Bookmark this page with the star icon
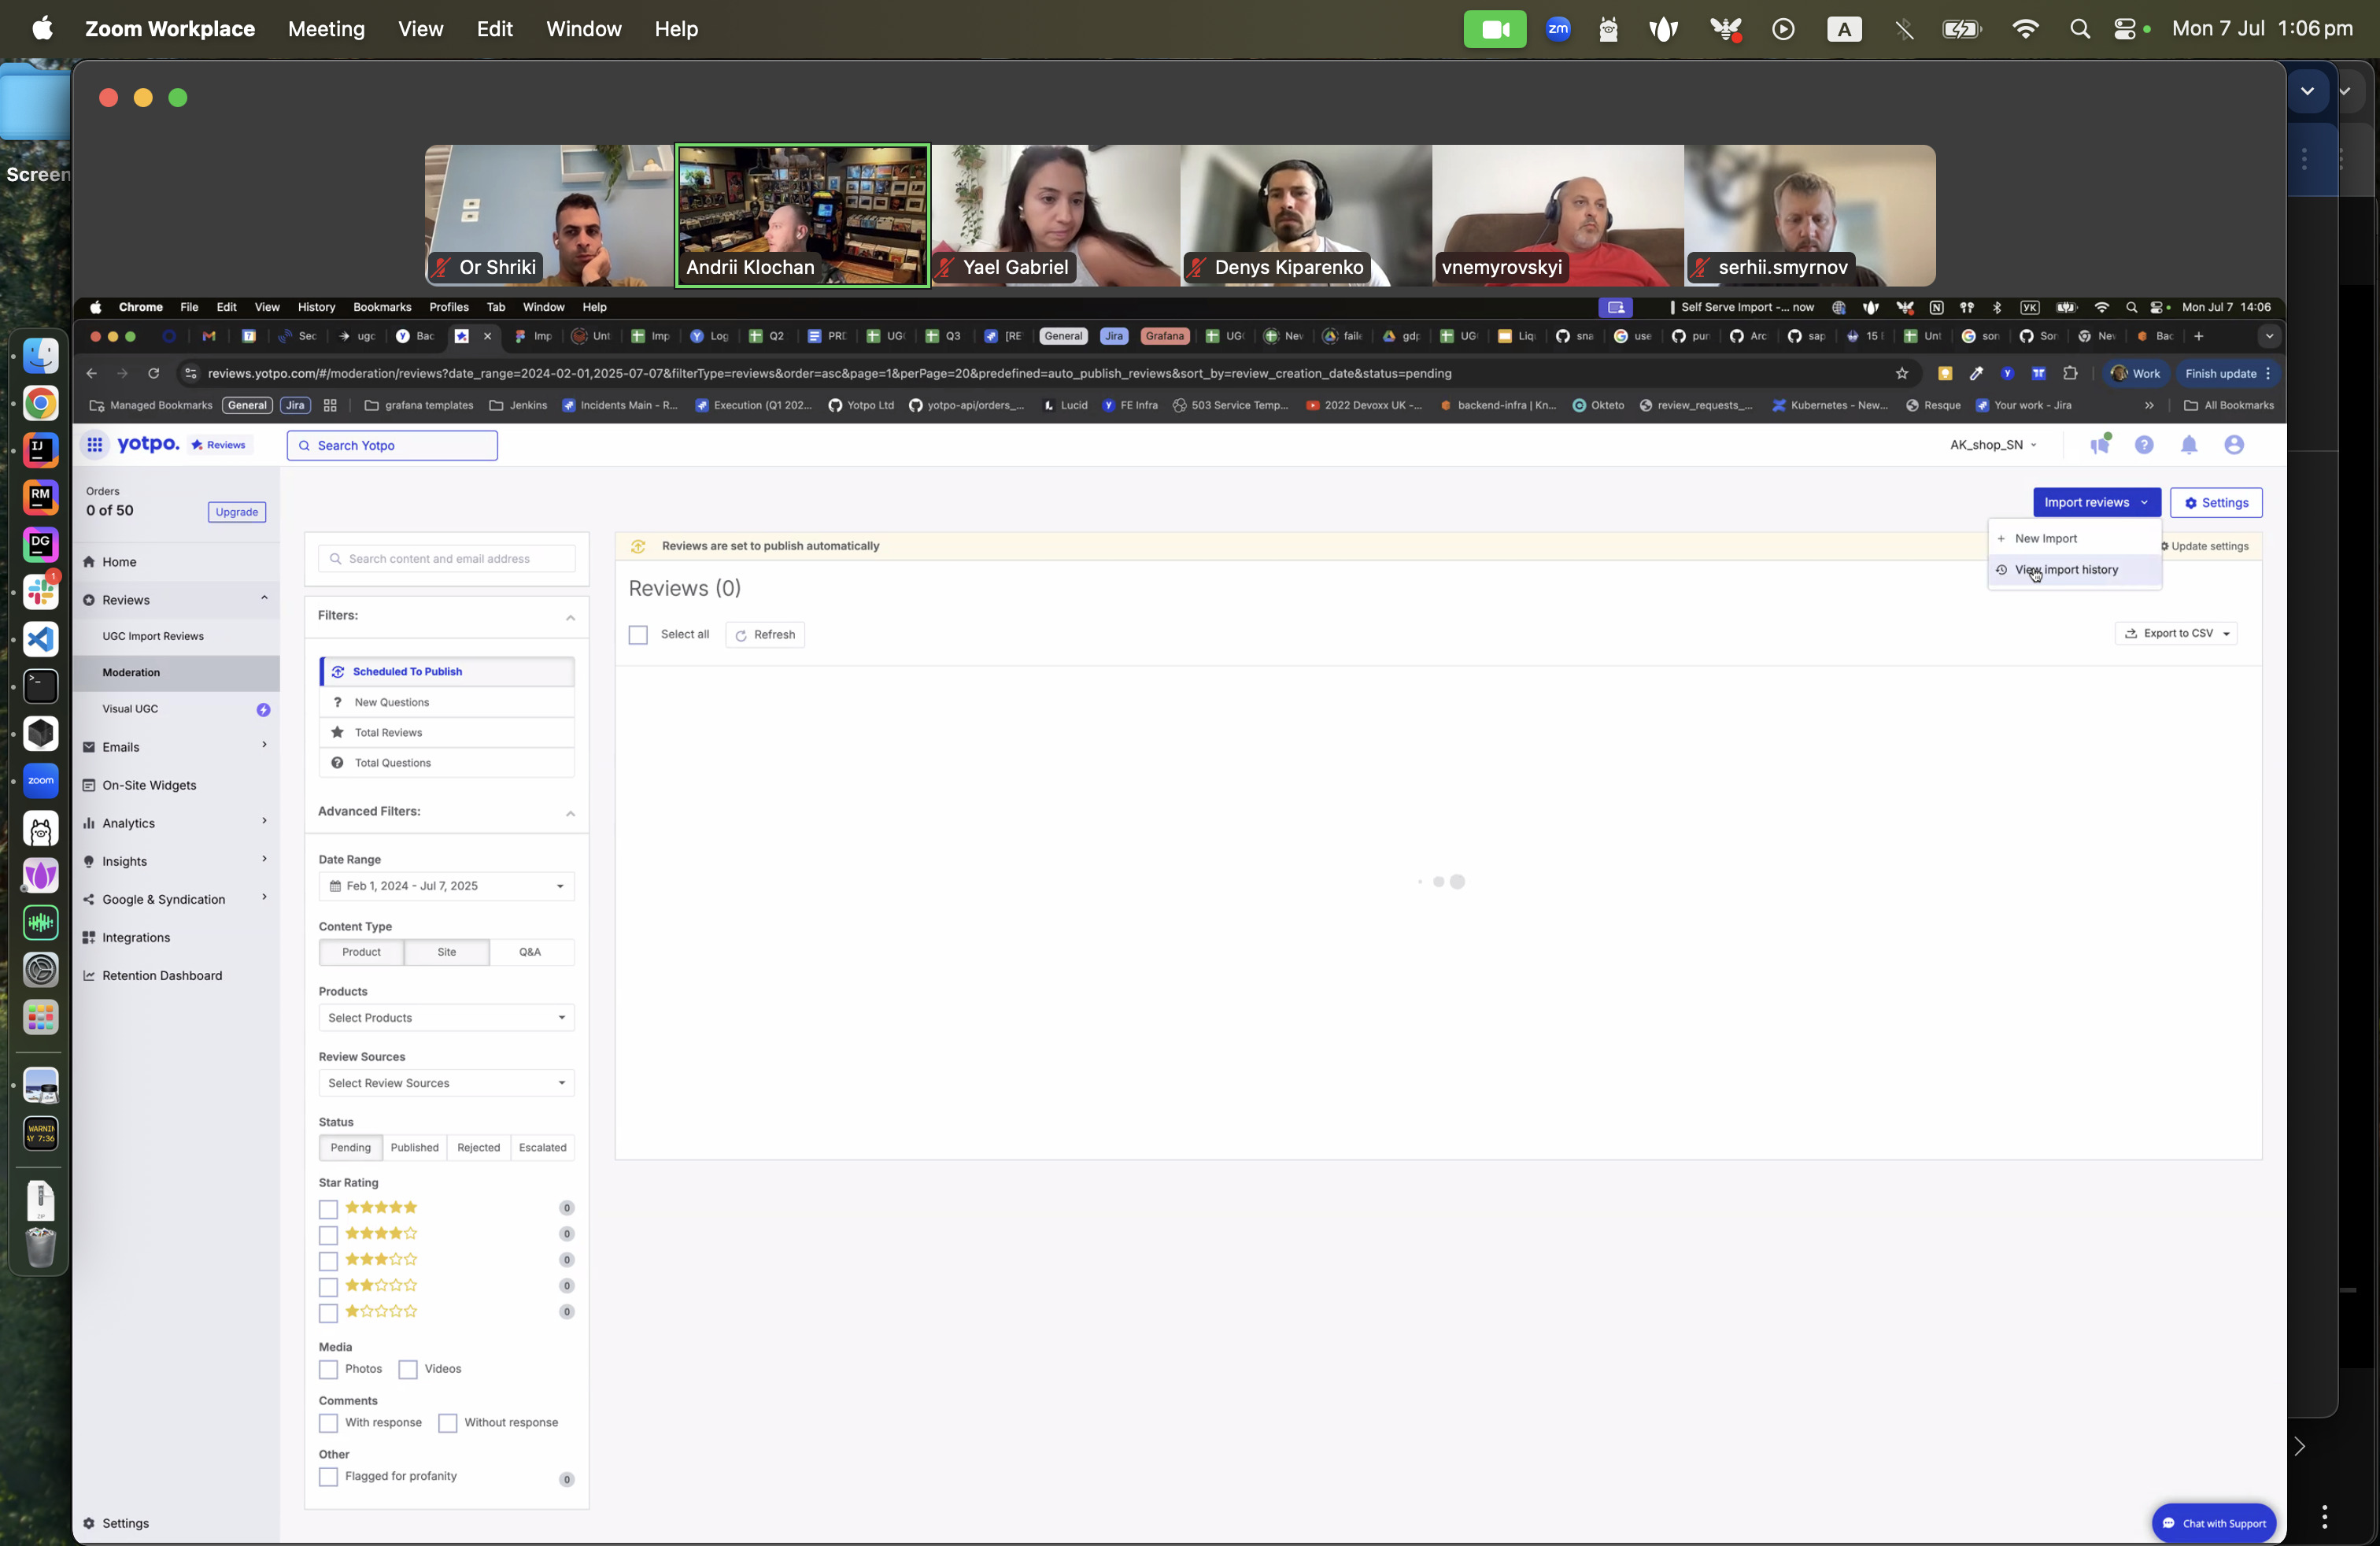 [x=1901, y=373]
